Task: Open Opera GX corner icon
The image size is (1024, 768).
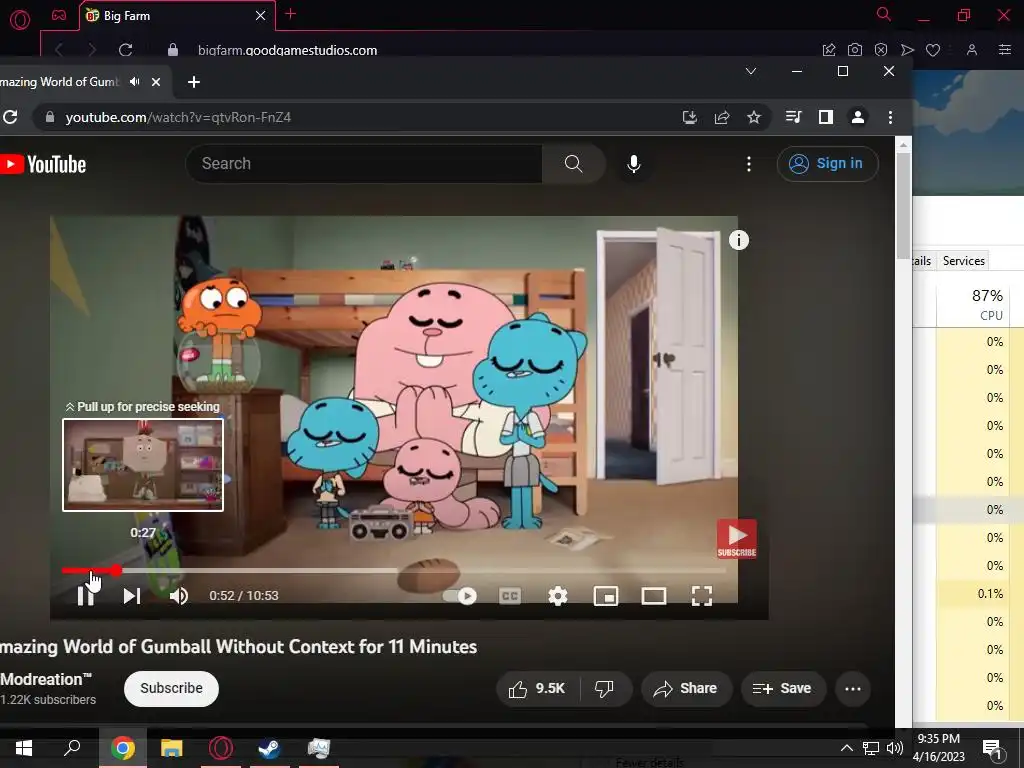Action: (x=59, y=15)
